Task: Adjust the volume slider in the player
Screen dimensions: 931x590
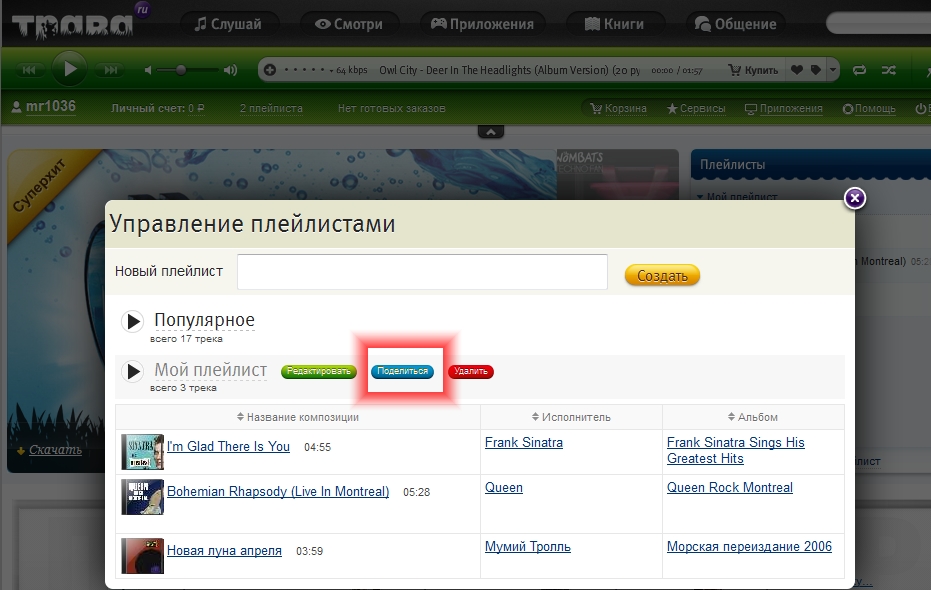Action: (181, 70)
